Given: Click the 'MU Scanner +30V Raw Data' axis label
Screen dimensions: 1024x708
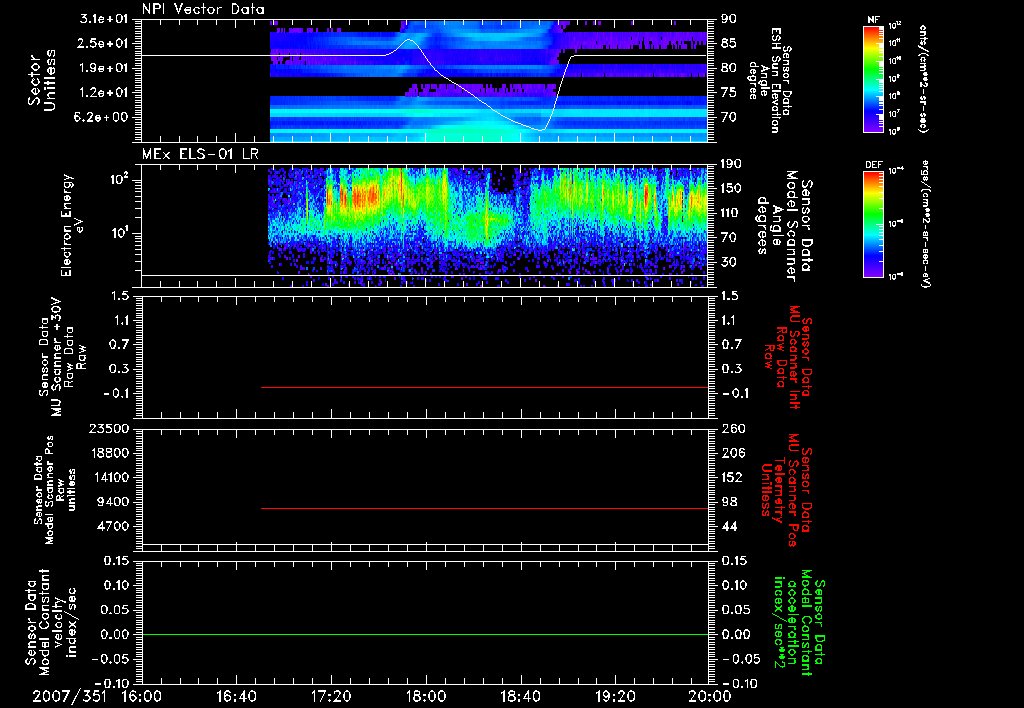Looking at the screenshot, I should pos(63,357).
